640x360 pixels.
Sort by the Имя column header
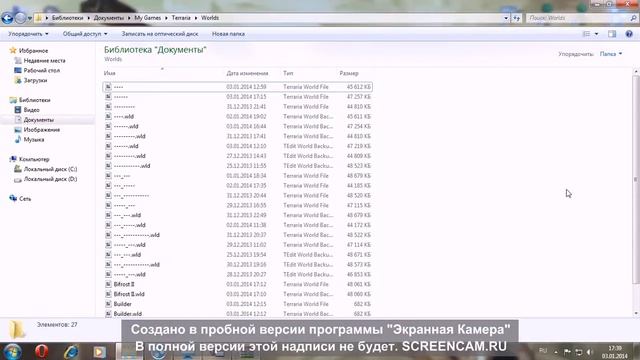click(109, 73)
